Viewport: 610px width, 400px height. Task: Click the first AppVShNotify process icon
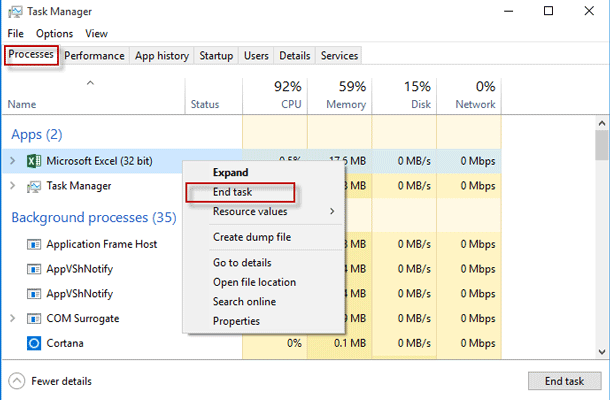pyautogui.click(x=33, y=269)
